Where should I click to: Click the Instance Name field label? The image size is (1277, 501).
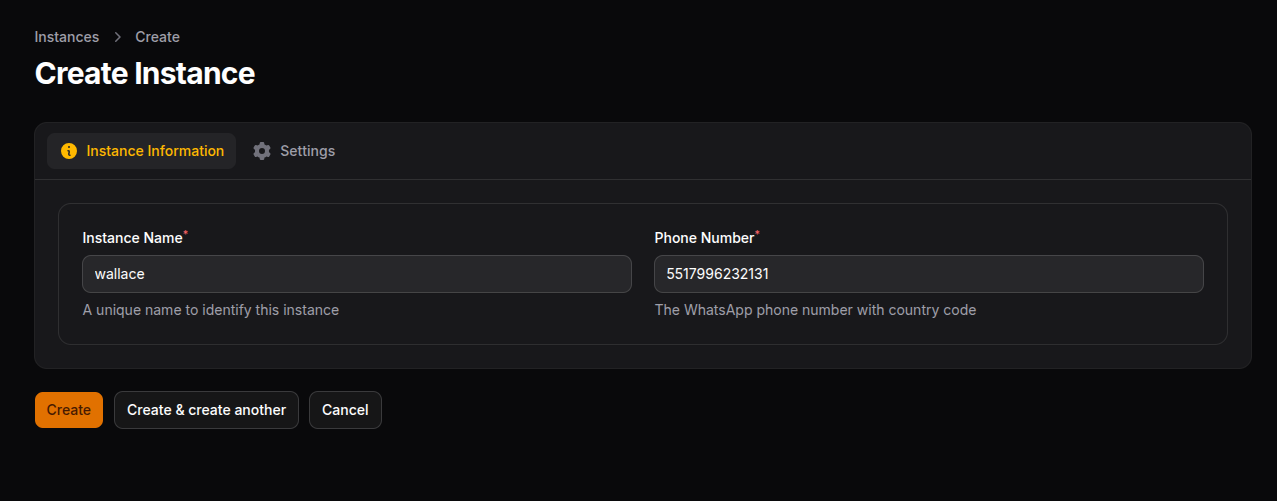(x=132, y=238)
